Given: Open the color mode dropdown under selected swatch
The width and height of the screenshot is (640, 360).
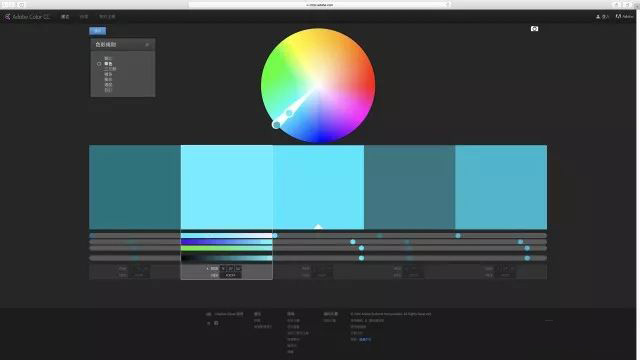Looking at the screenshot, I should coord(213,269).
